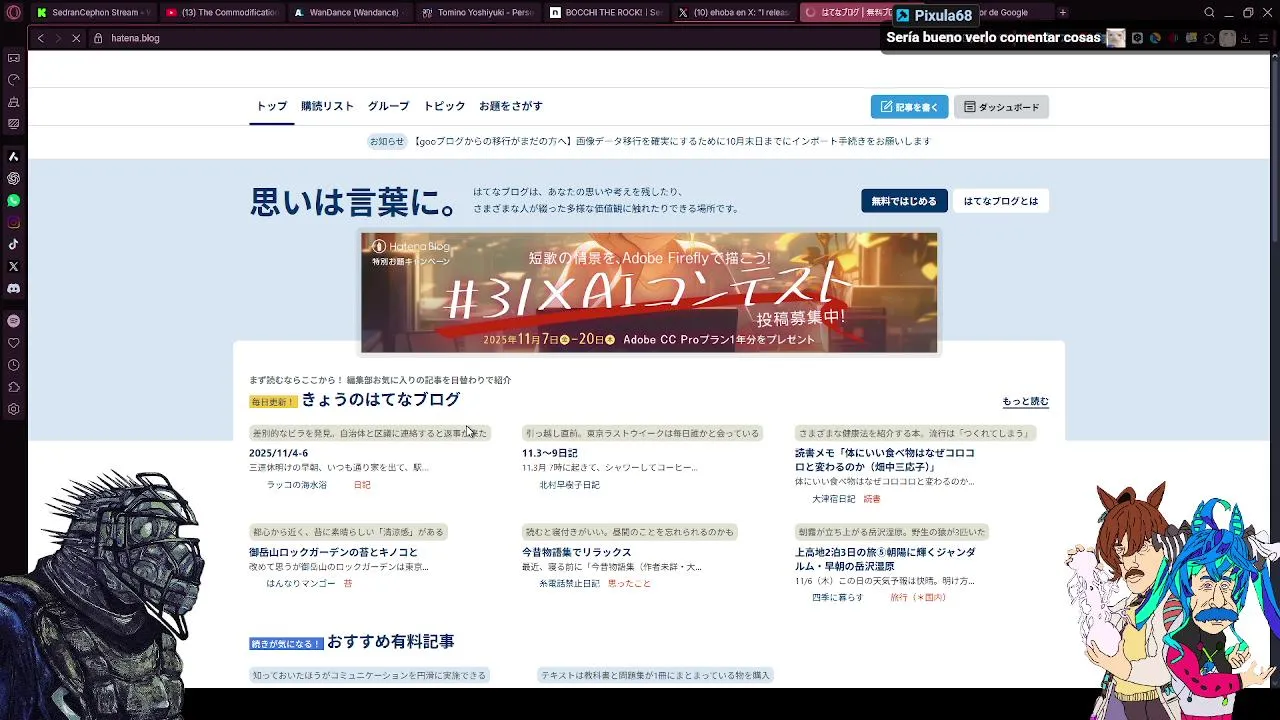Click the 大津宿日記 blog name
This screenshot has width=1280, height=720.
[x=833, y=499]
